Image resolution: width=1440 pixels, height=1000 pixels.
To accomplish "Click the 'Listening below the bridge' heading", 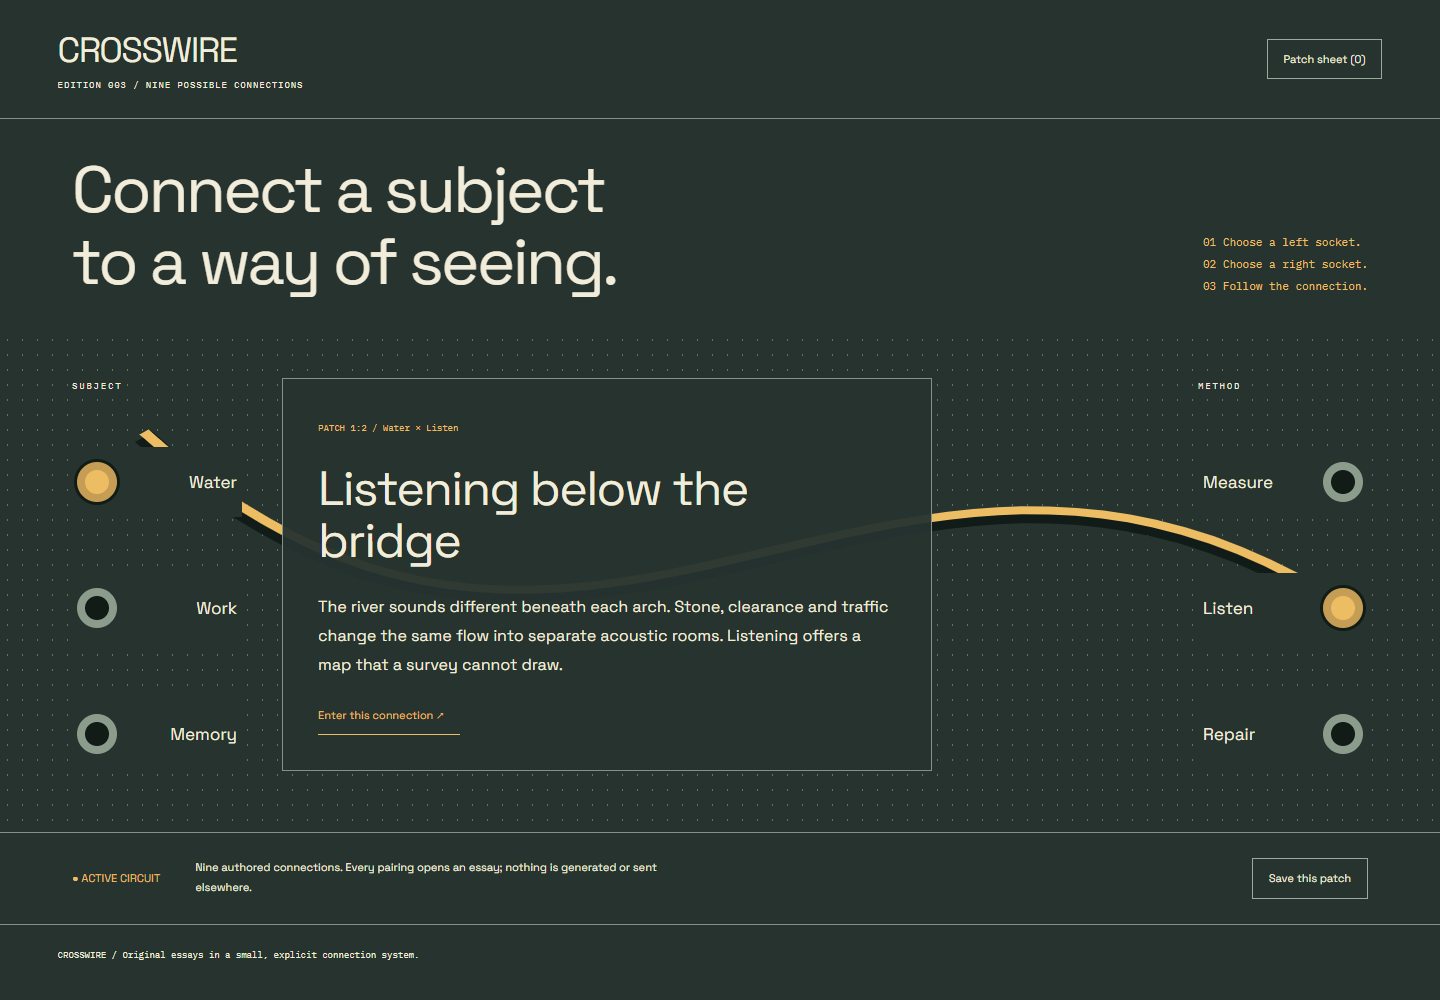I will click(533, 515).
